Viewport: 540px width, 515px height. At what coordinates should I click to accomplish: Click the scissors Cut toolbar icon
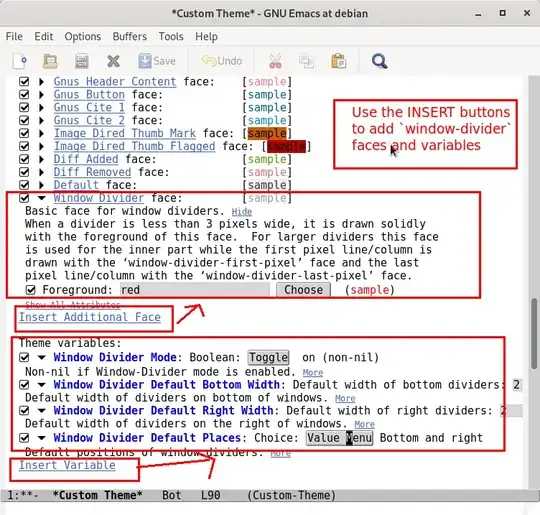pyautogui.click(x=275, y=61)
